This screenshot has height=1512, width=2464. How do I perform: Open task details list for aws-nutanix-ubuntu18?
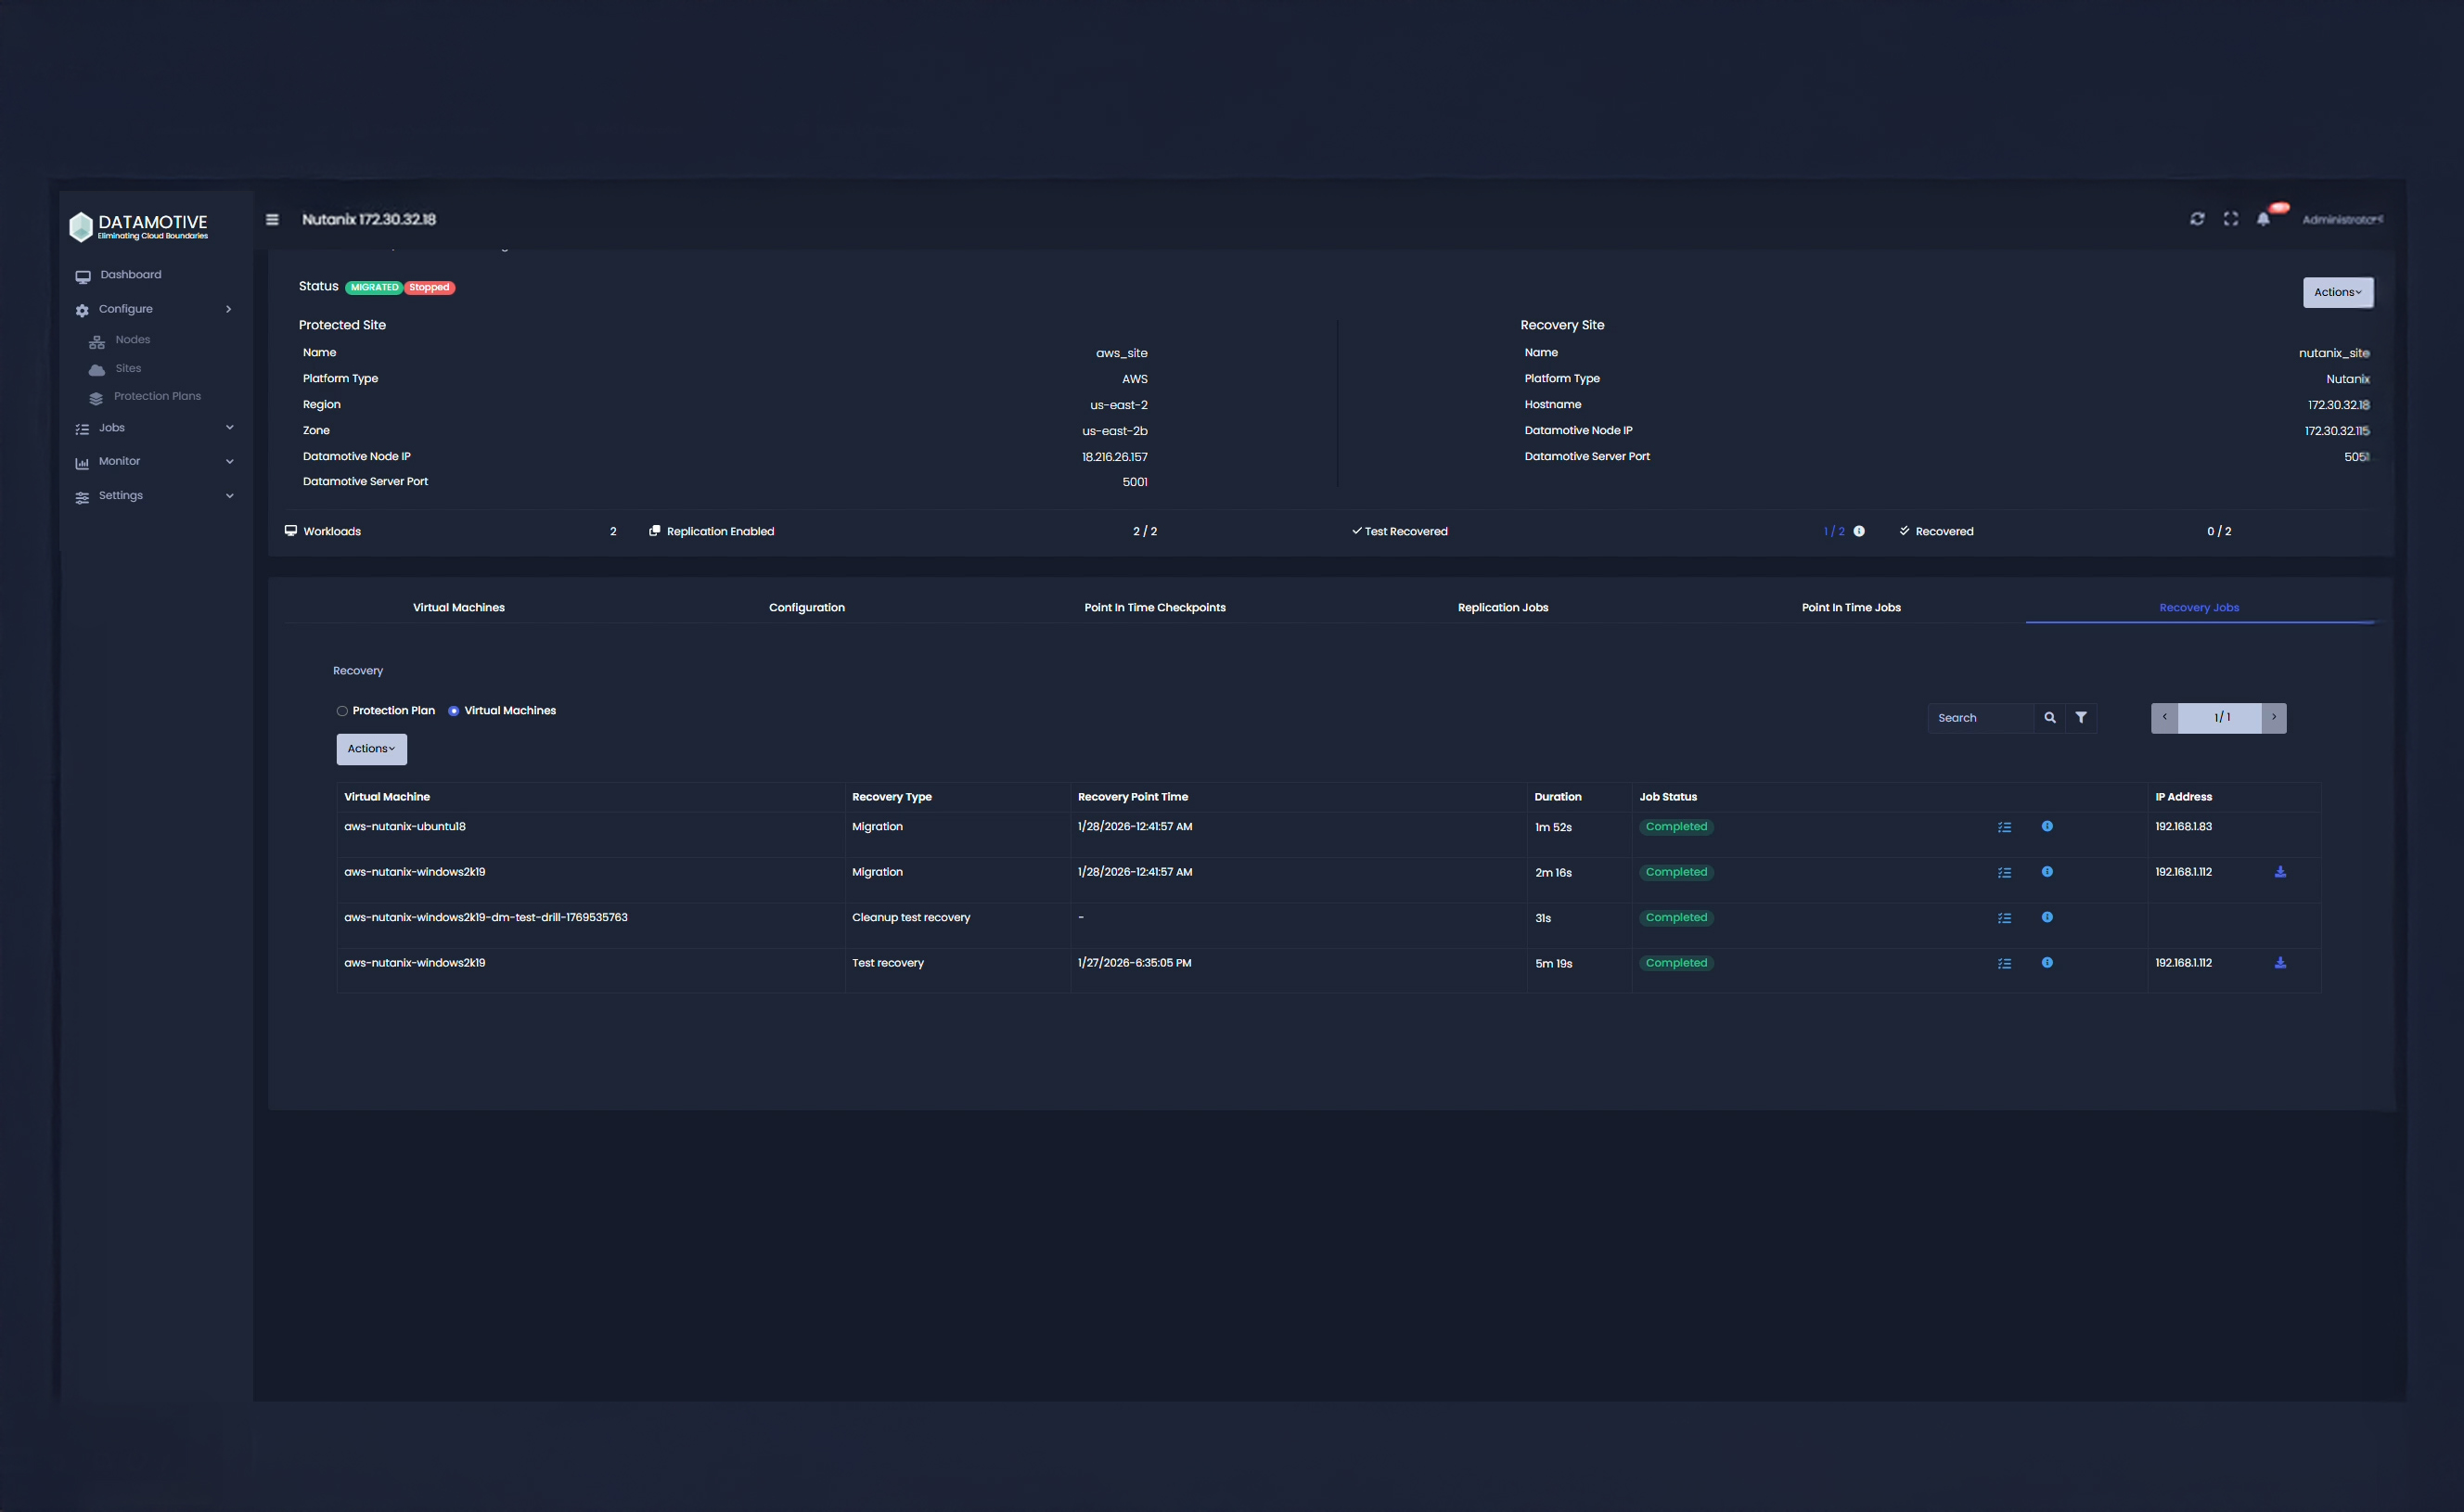pyautogui.click(x=2004, y=827)
